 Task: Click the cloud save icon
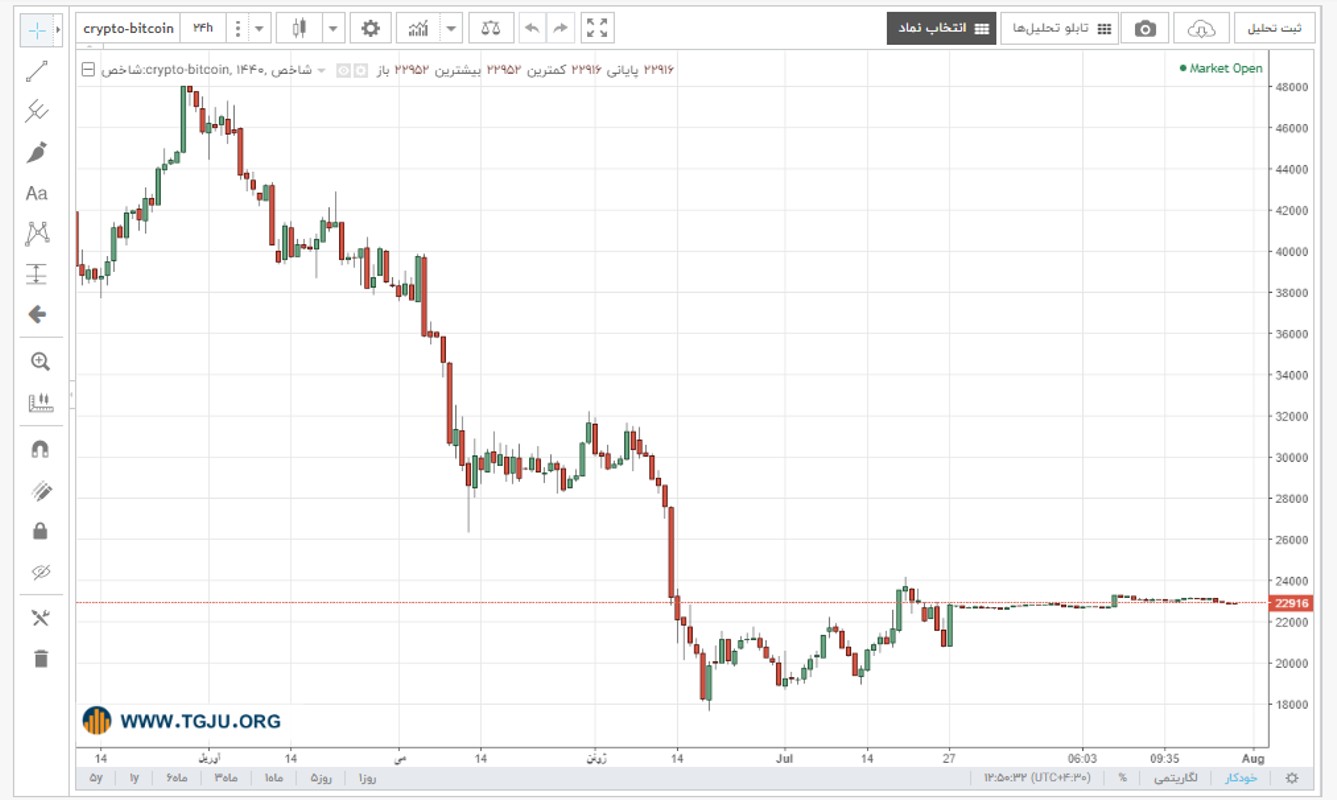pyautogui.click(x=1201, y=29)
